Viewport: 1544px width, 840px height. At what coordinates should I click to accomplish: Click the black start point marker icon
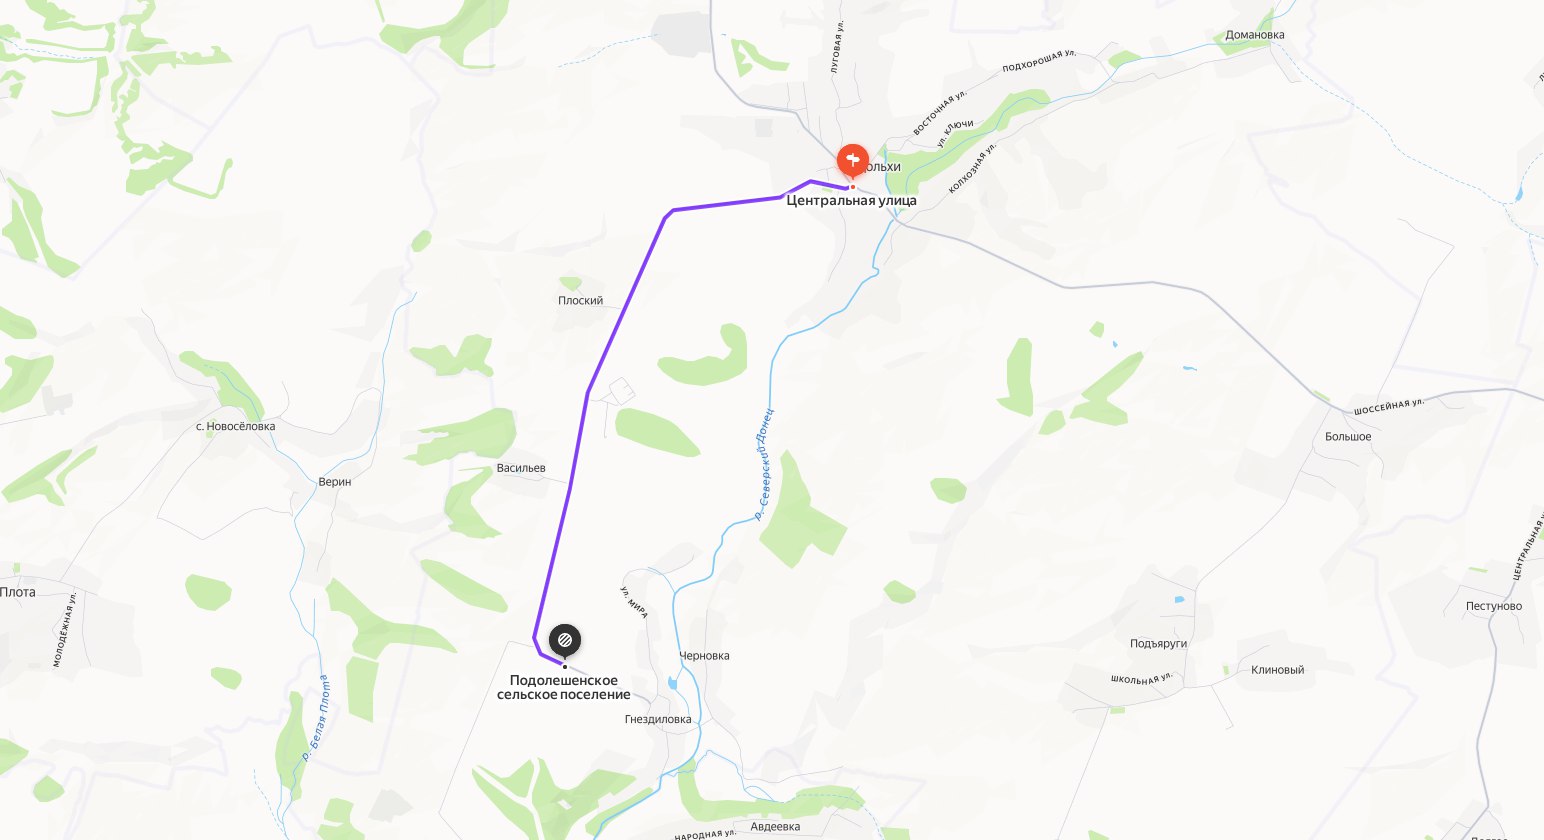(x=564, y=639)
